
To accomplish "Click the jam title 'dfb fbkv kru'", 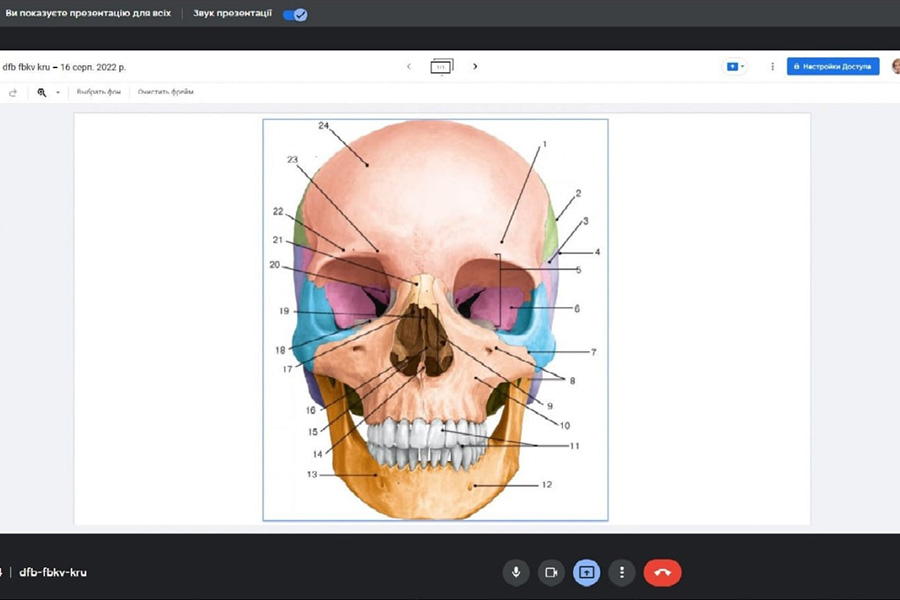I will (34, 67).
